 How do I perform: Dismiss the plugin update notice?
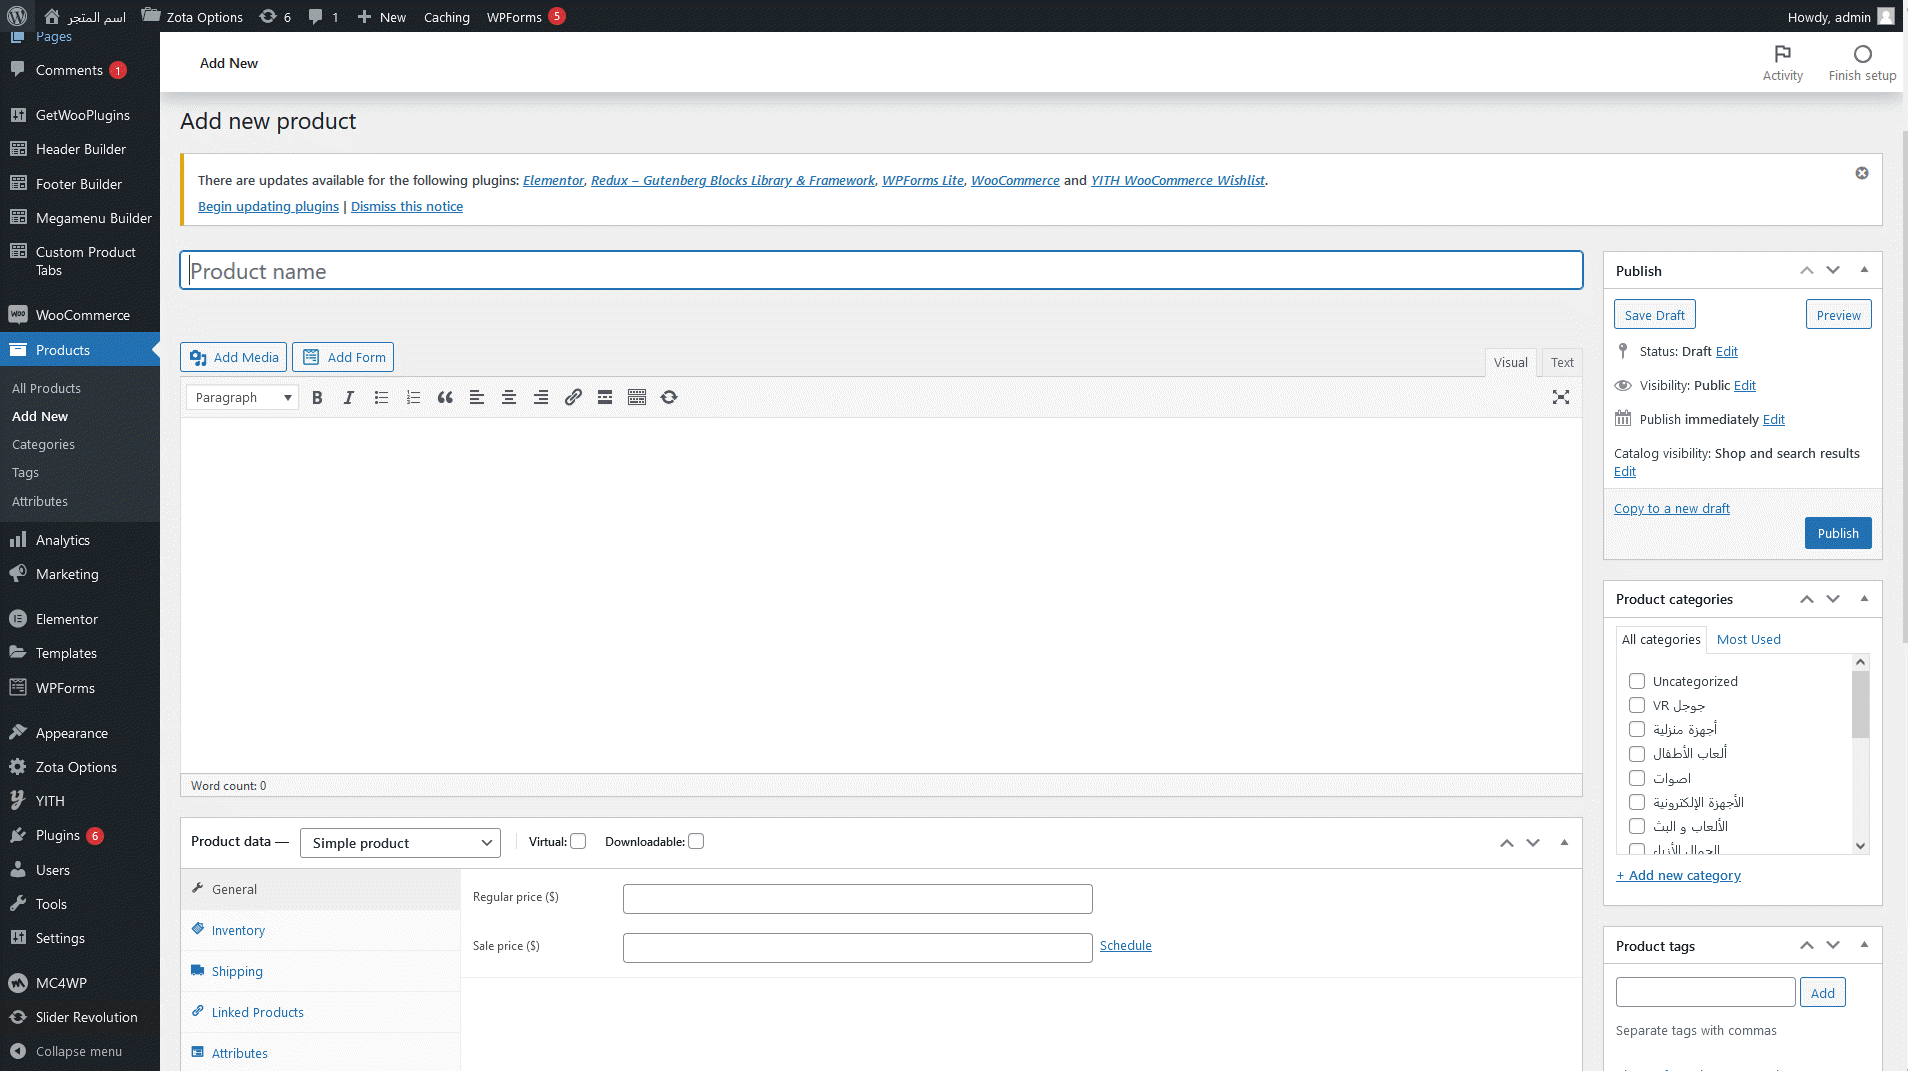(x=1862, y=173)
